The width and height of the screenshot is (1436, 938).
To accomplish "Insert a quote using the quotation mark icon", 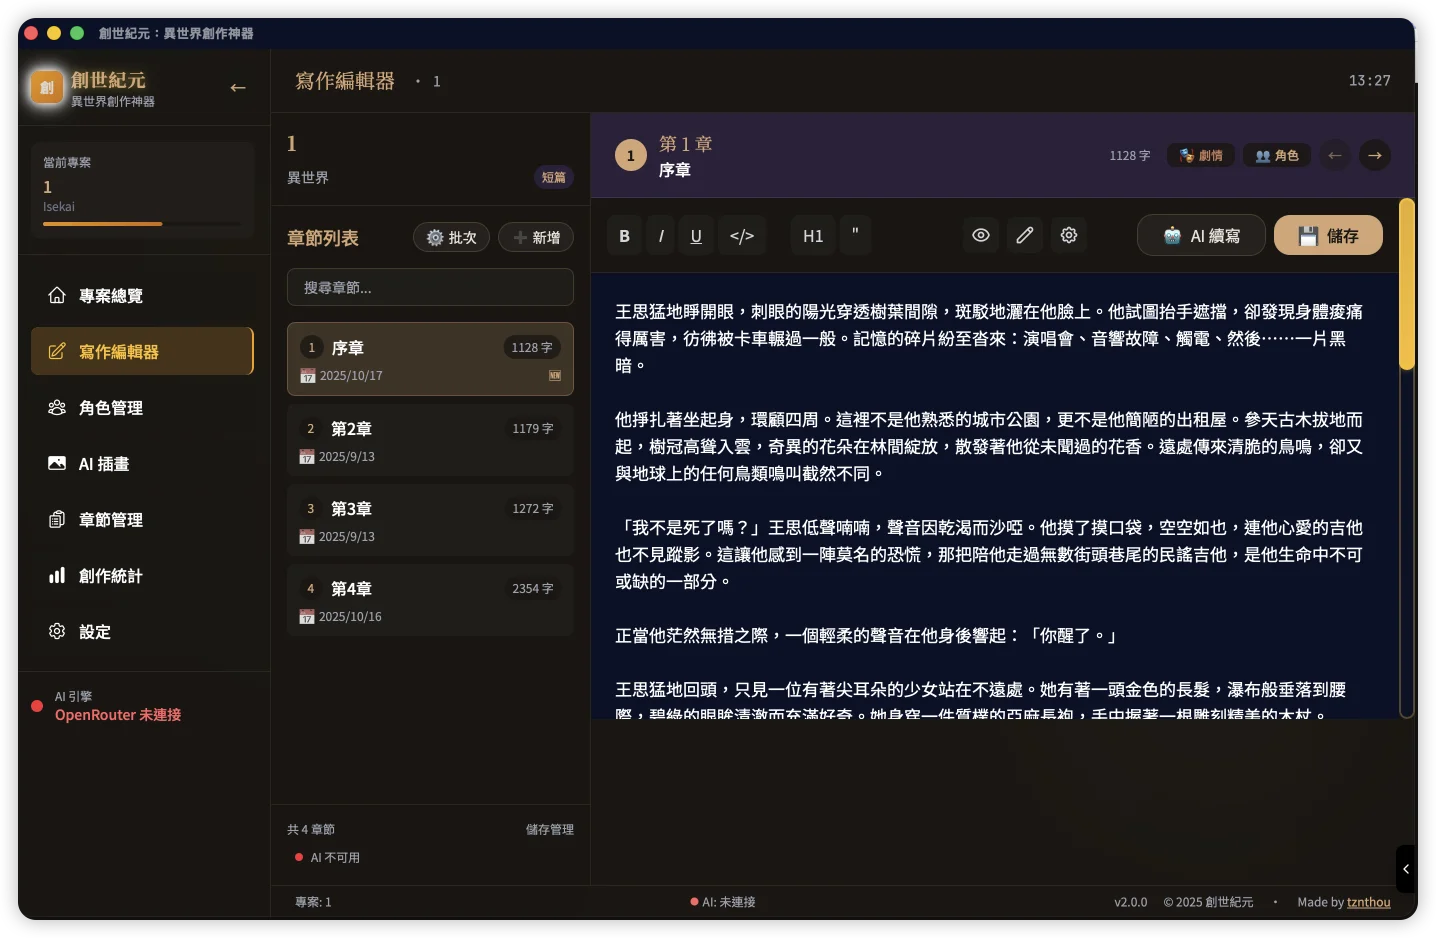I will [x=856, y=235].
